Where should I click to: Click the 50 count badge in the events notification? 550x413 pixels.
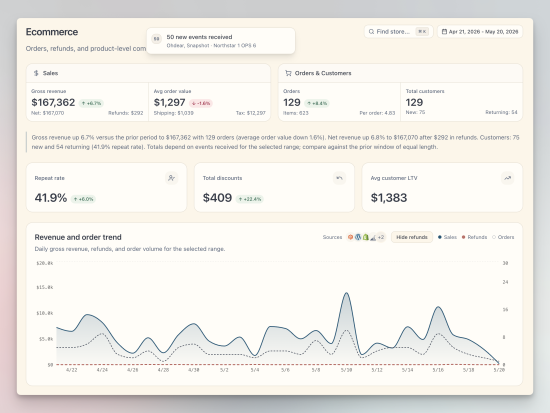(x=156, y=39)
